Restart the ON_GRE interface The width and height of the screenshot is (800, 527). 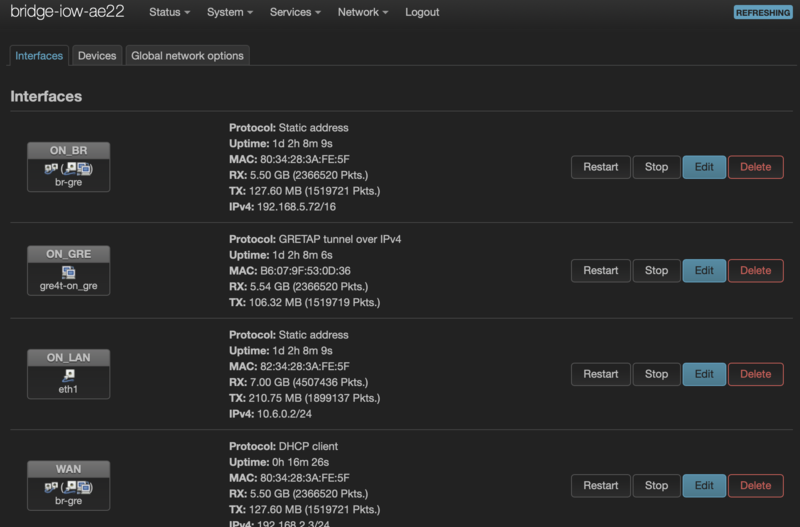[x=601, y=270]
